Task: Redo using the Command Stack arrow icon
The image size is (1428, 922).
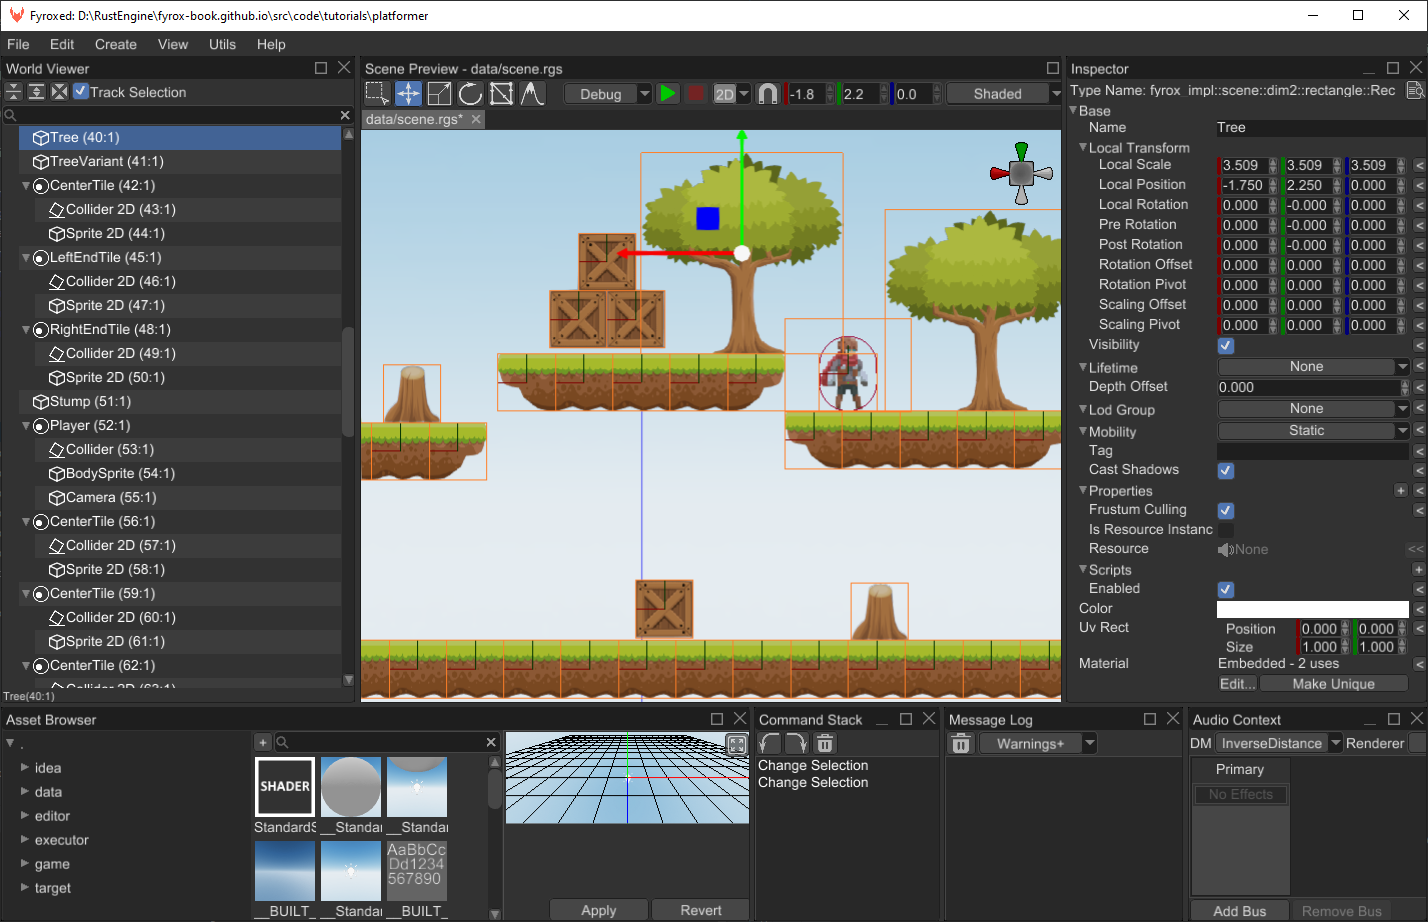Action: coord(796,743)
